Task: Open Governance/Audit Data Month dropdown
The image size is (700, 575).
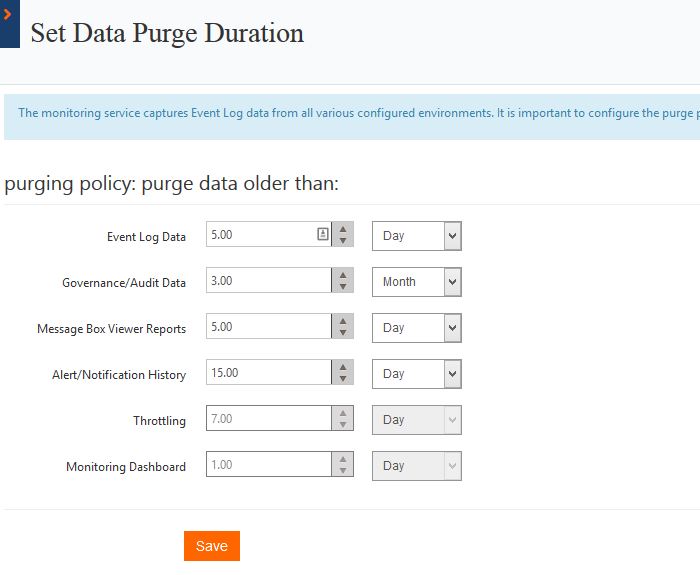Action: 417,282
